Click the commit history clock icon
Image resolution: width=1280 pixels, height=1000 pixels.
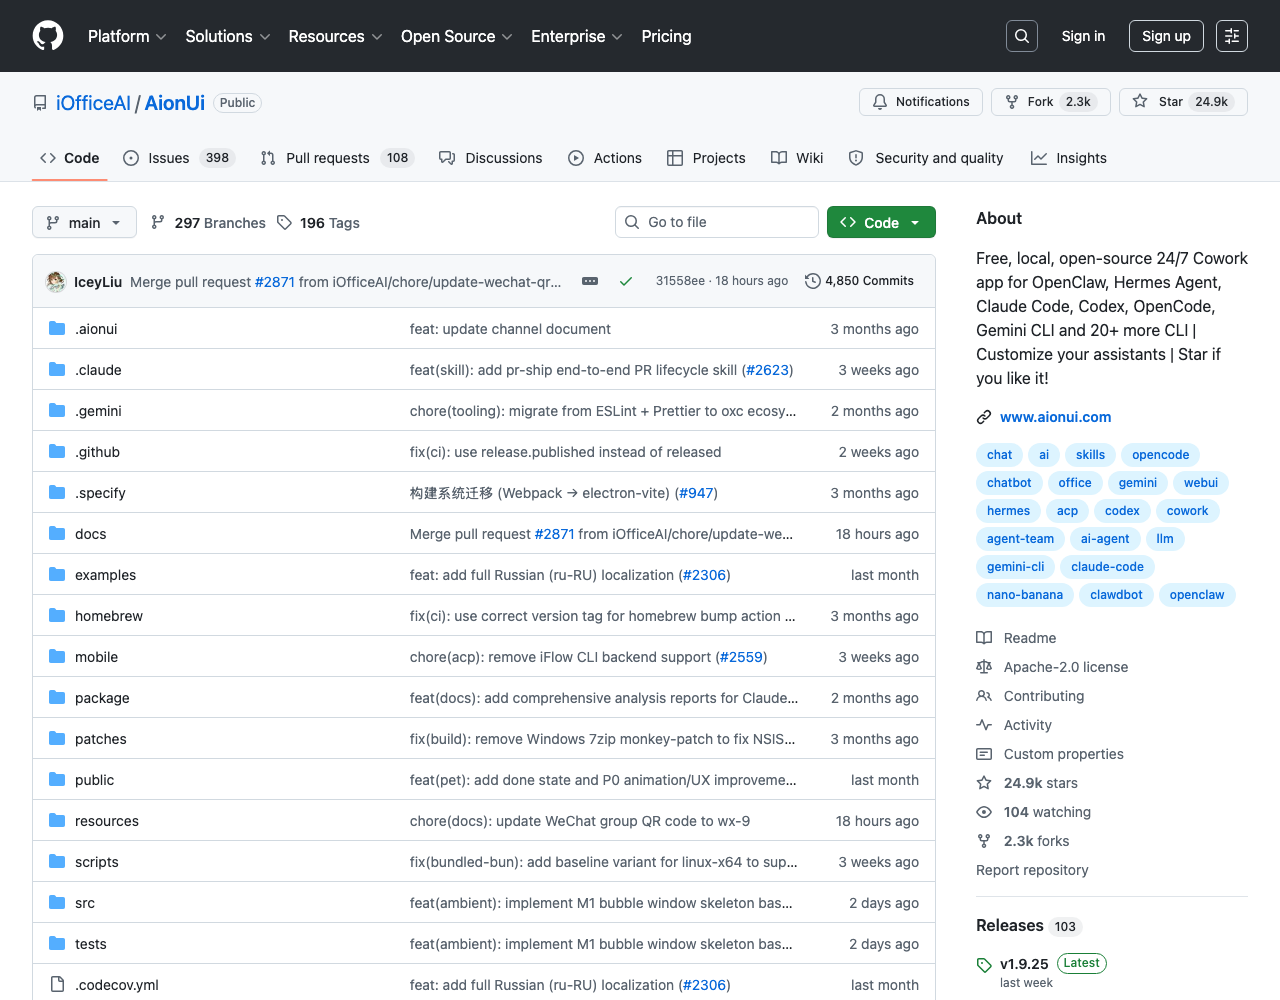[x=813, y=281]
